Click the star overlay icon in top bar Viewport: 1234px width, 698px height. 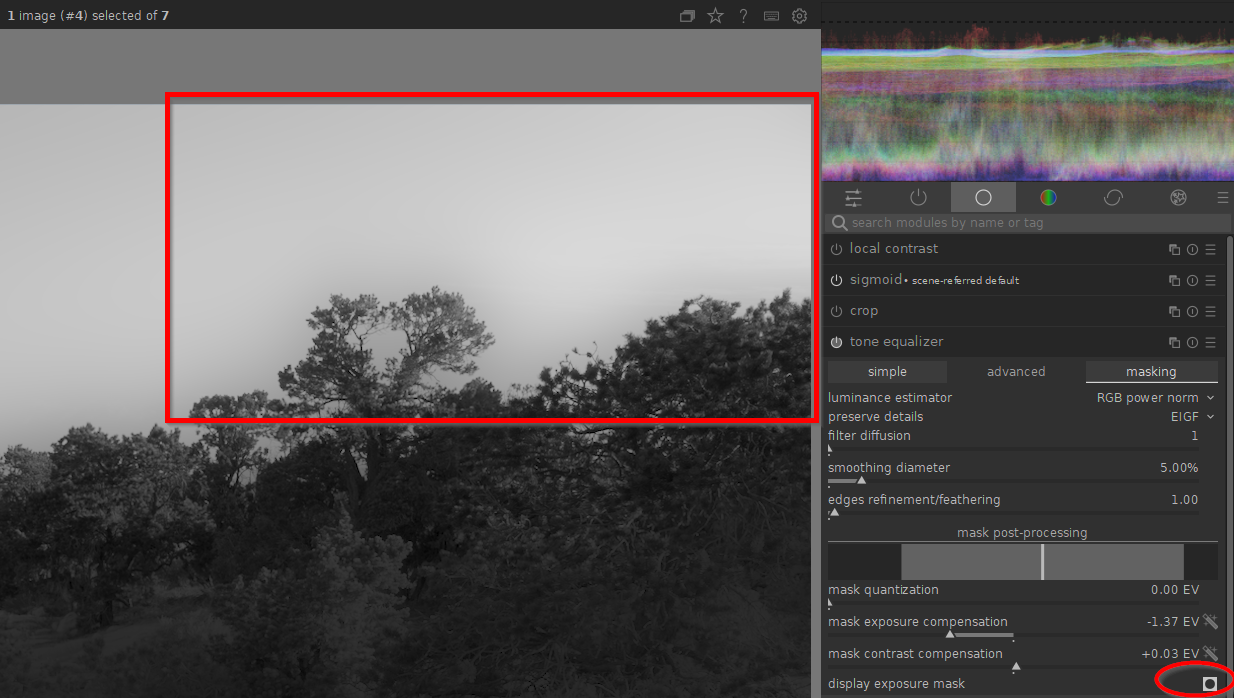(x=715, y=16)
